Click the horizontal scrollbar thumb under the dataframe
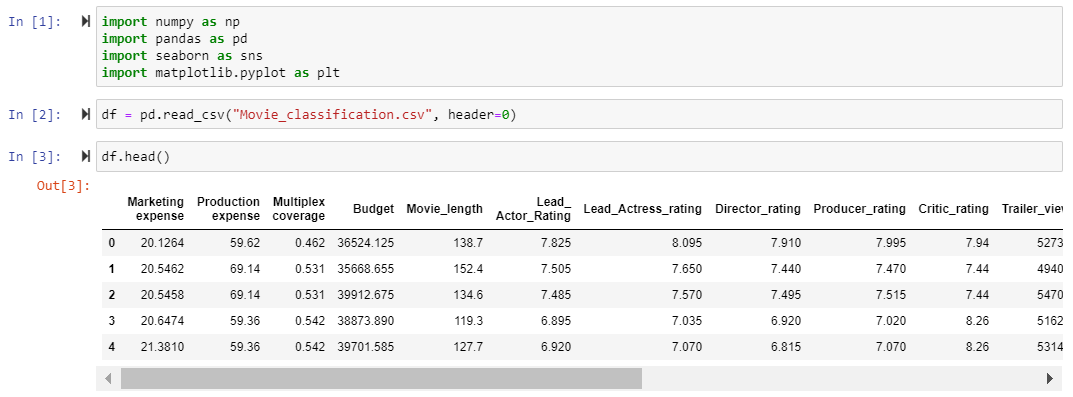The image size is (1073, 397). click(381, 379)
